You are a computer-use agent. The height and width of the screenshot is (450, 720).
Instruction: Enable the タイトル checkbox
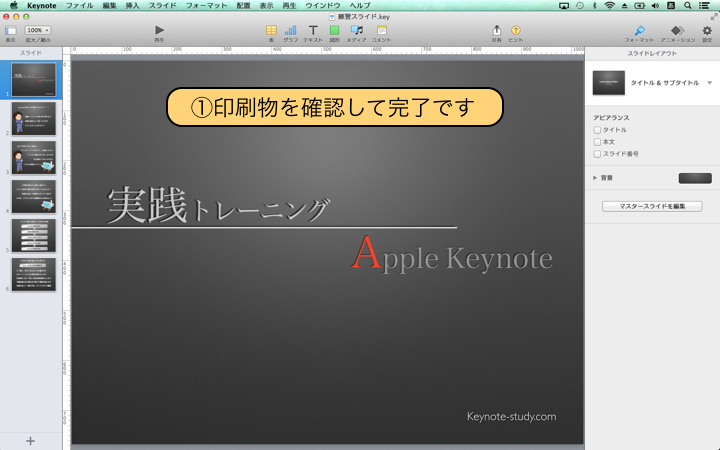tap(597, 129)
